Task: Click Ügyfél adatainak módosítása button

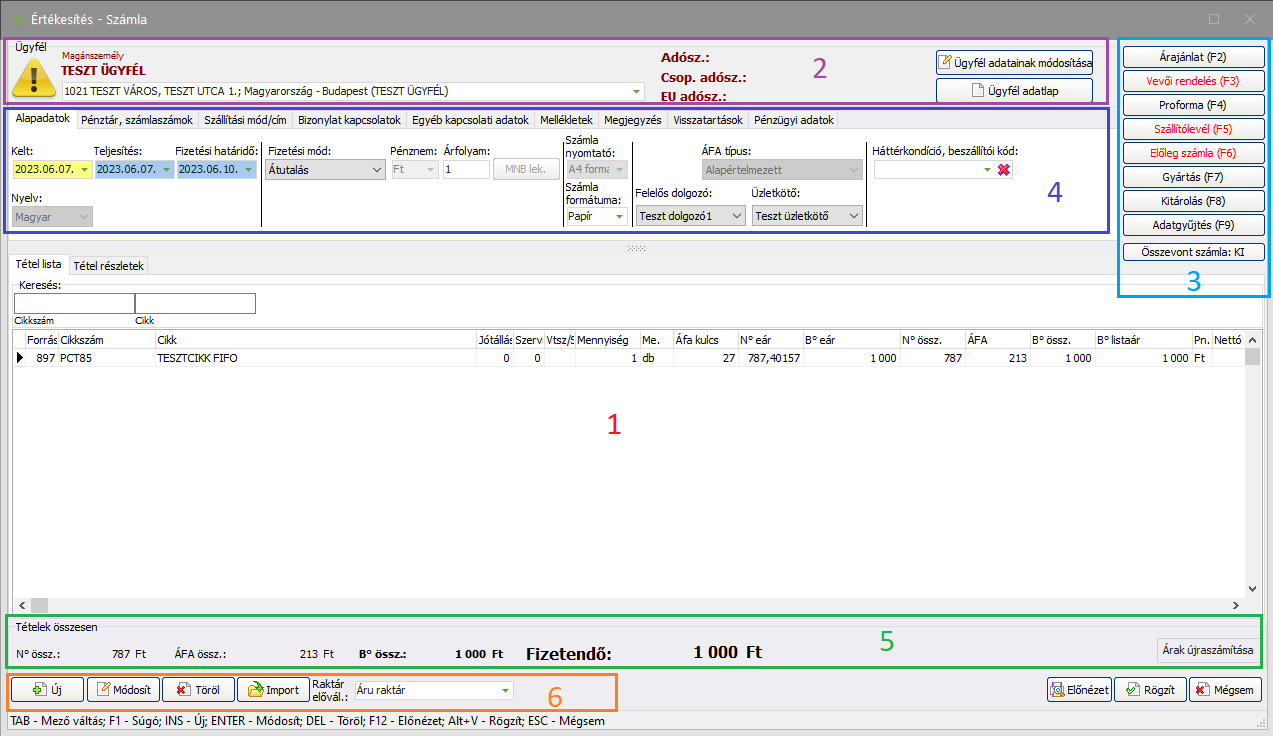Action: pyautogui.click(x=1015, y=63)
